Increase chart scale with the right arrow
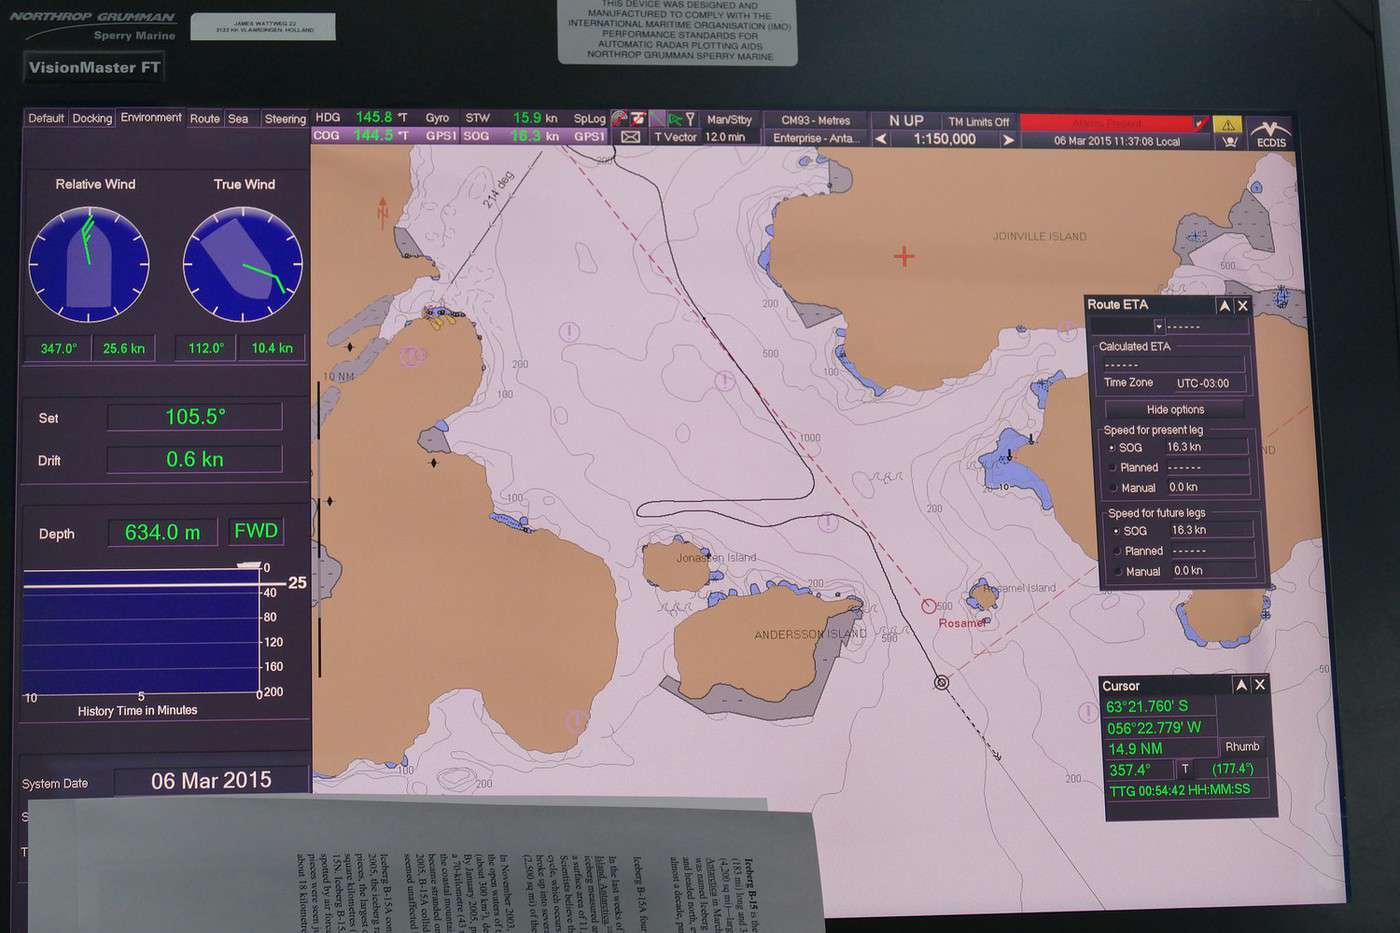1400x933 pixels. click(1009, 140)
